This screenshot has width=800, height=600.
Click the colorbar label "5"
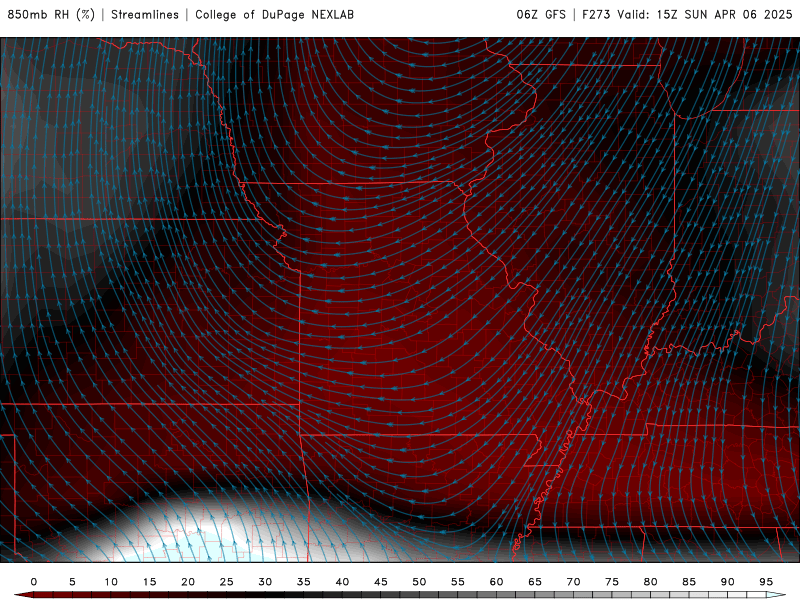(x=72, y=582)
